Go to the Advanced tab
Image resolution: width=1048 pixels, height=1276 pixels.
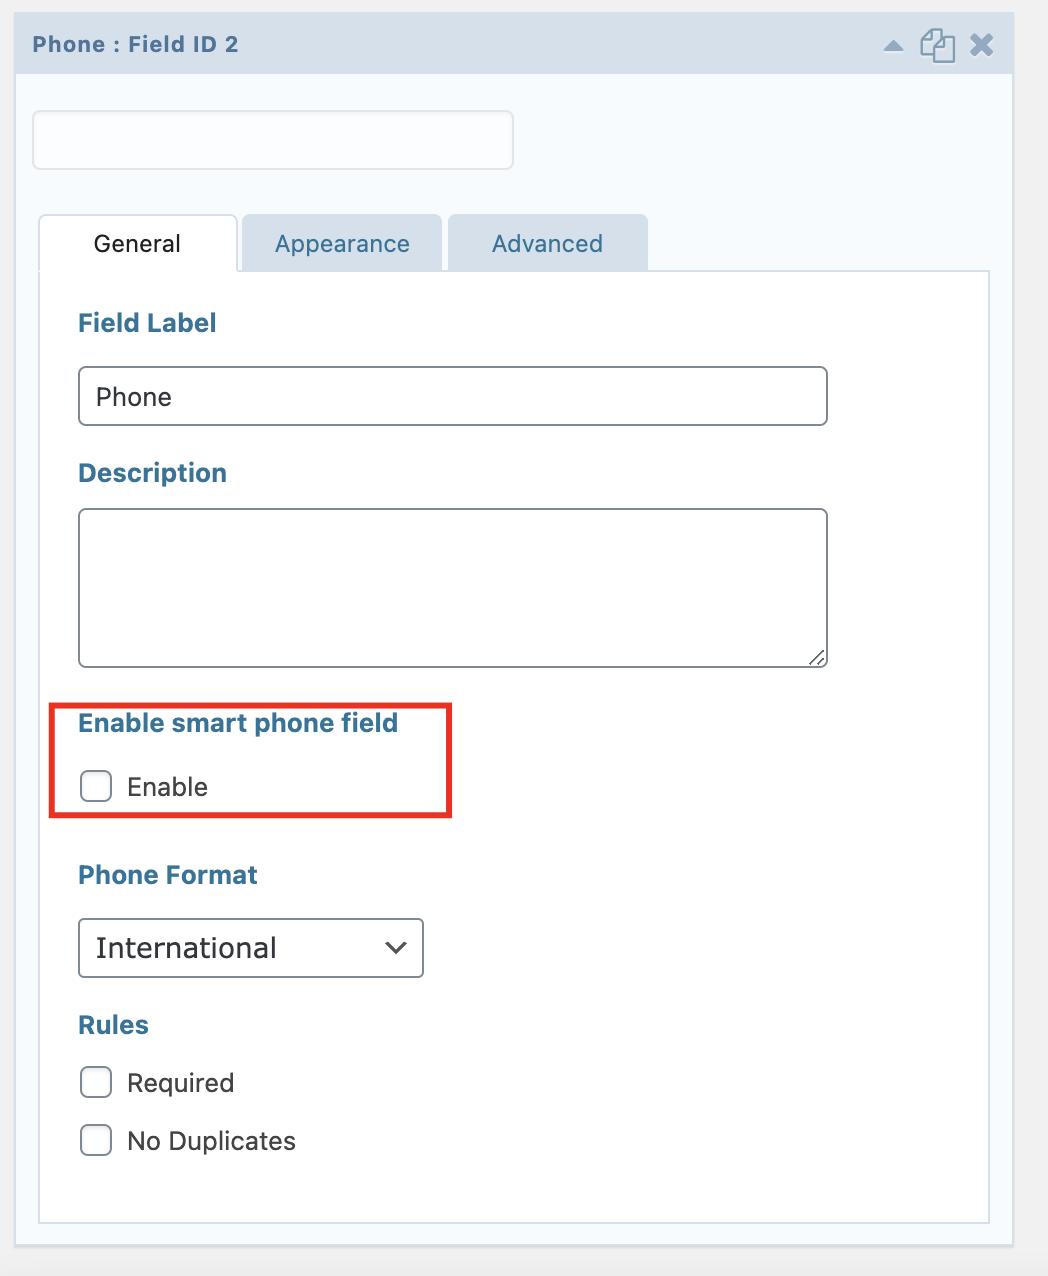547,244
